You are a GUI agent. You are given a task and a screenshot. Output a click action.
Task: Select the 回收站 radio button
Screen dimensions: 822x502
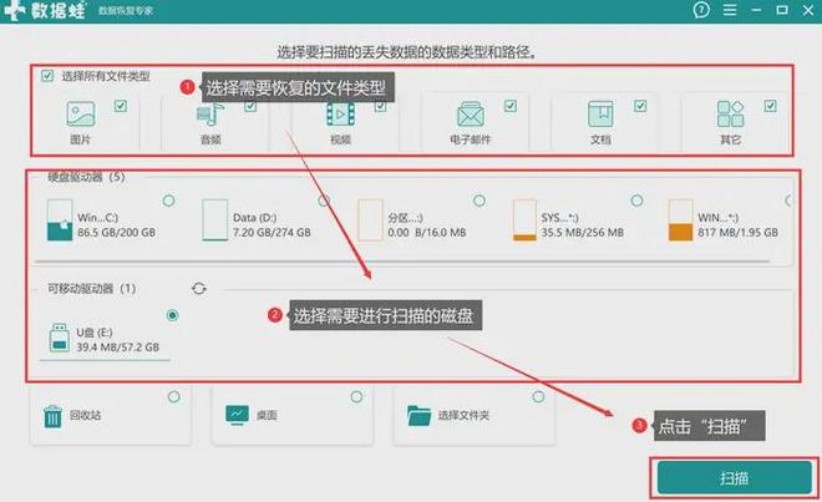click(174, 397)
